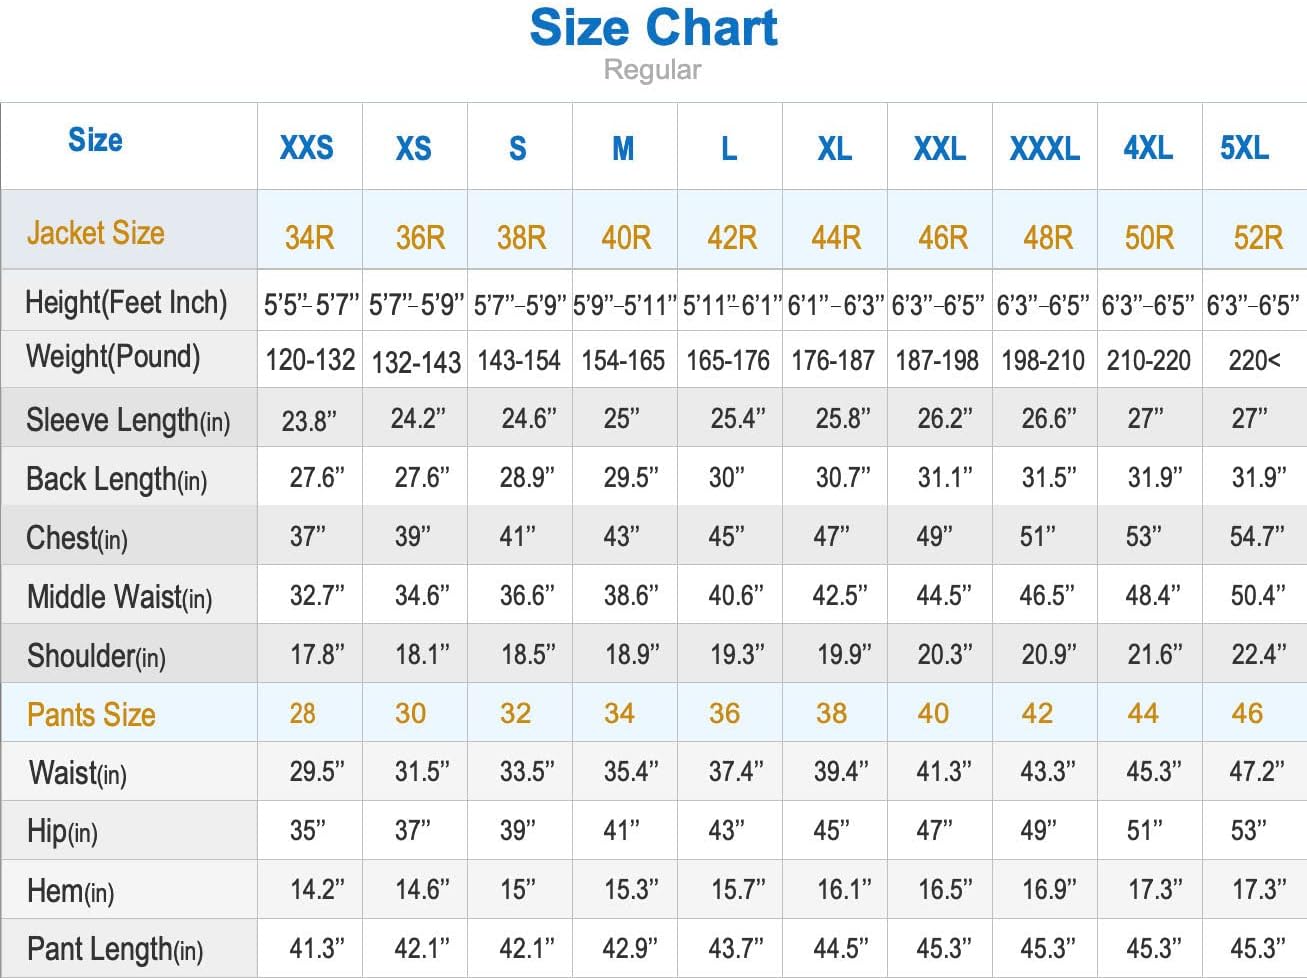The image size is (1307, 978).
Task: Select the XXS size column header
Action: [x=306, y=148]
